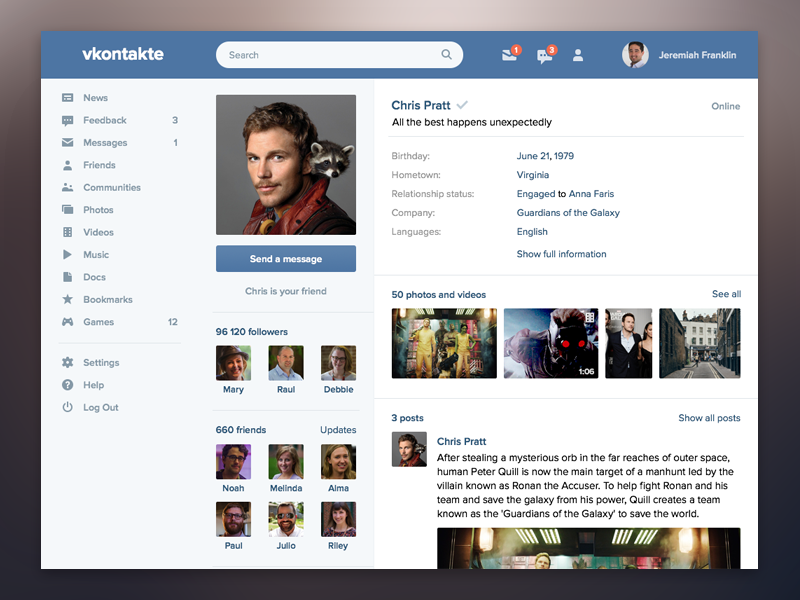Click the Settings gear icon
The width and height of the screenshot is (800, 600).
[67, 362]
